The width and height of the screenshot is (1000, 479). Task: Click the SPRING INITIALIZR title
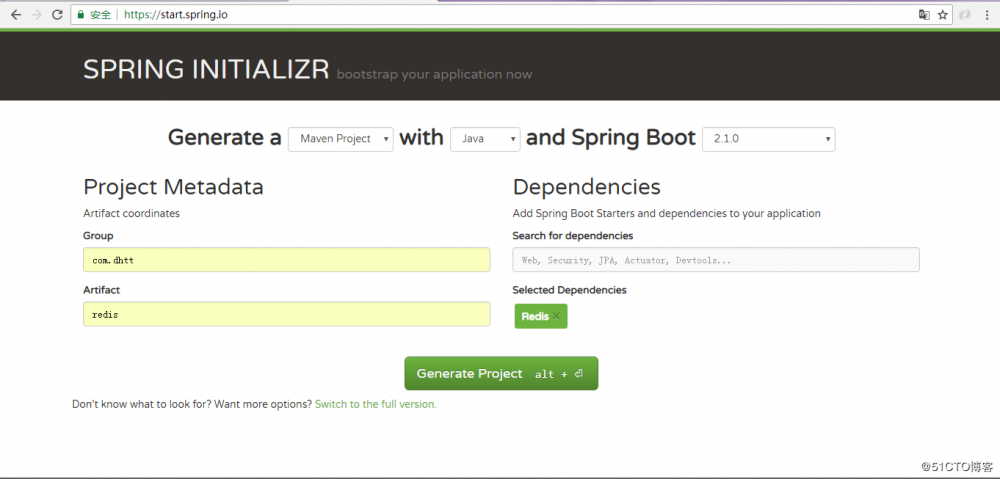click(206, 70)
